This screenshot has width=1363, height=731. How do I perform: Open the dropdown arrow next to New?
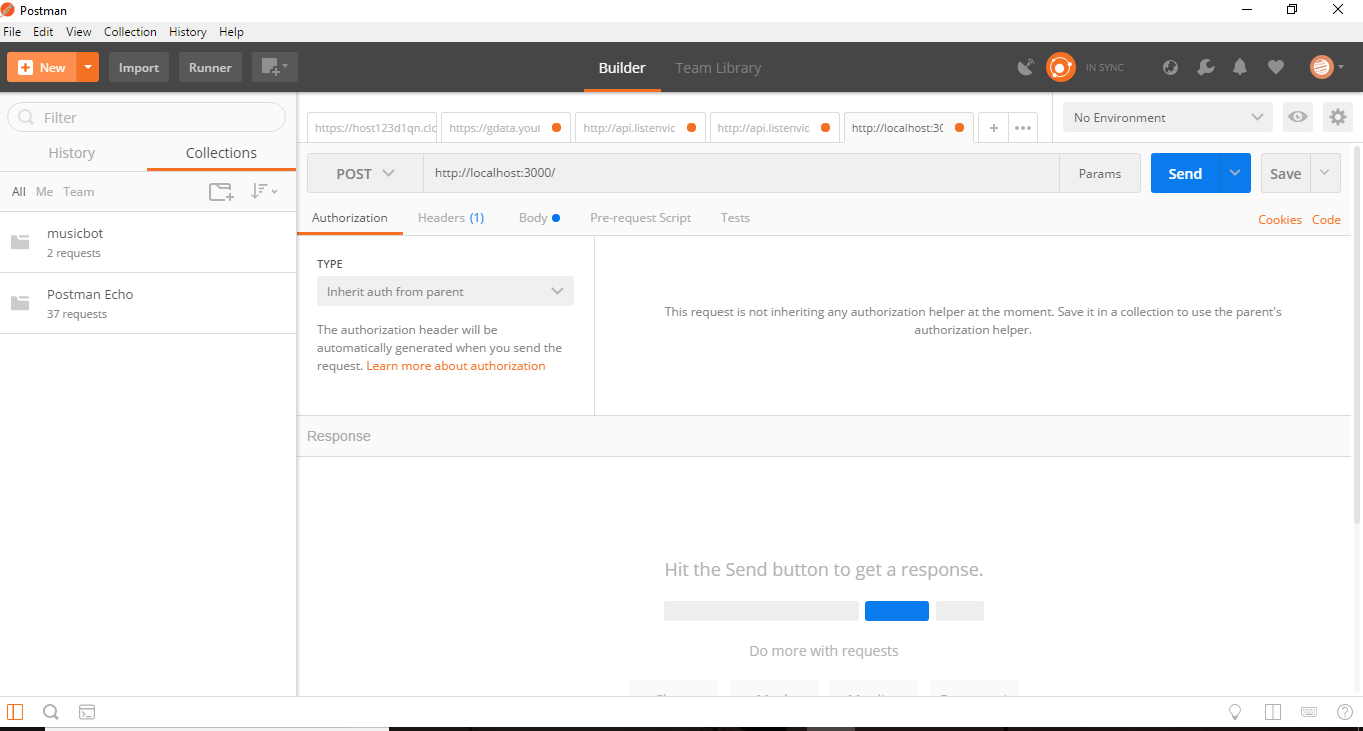point(88,67)
